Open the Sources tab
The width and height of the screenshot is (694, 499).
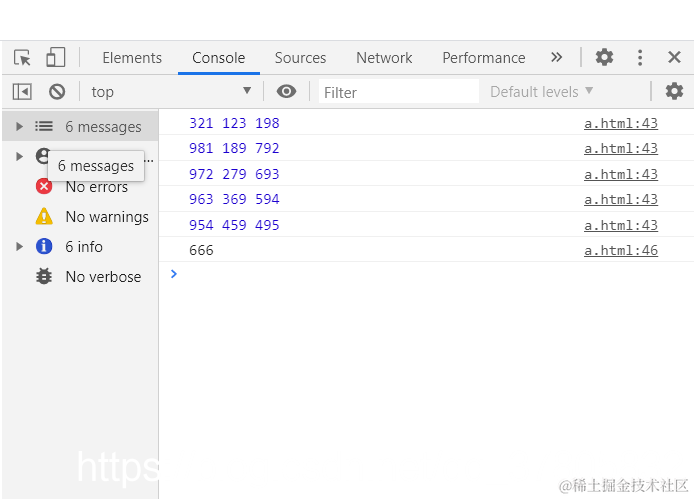click(300, 58)
